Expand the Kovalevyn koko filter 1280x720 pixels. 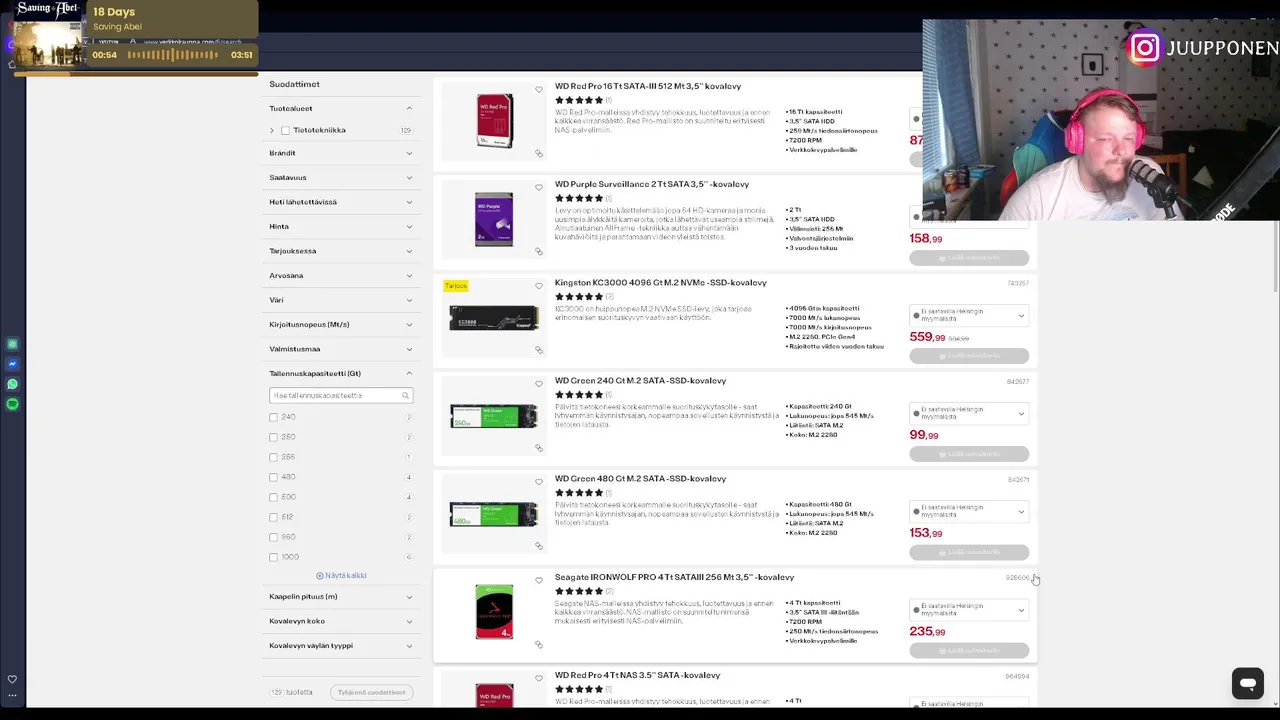point(341,621)
